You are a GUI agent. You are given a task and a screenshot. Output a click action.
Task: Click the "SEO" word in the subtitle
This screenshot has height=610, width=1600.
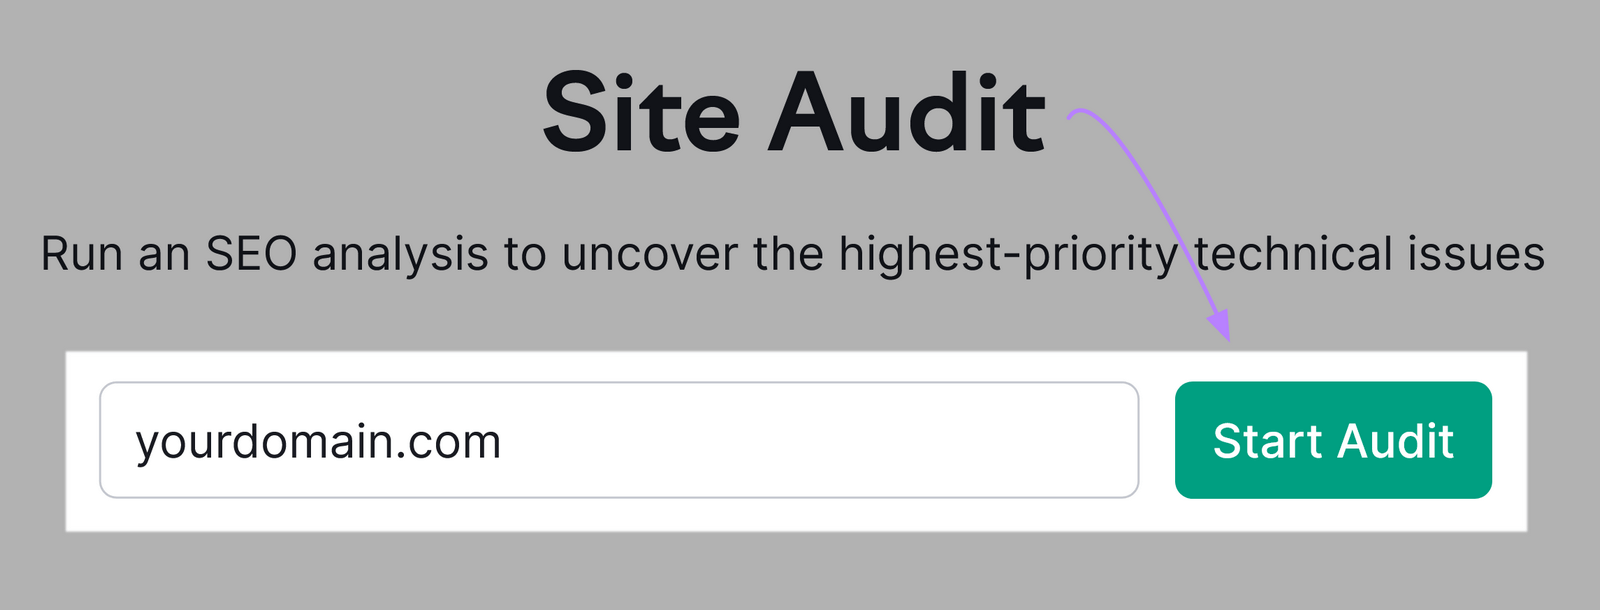(x=251, y=254)
